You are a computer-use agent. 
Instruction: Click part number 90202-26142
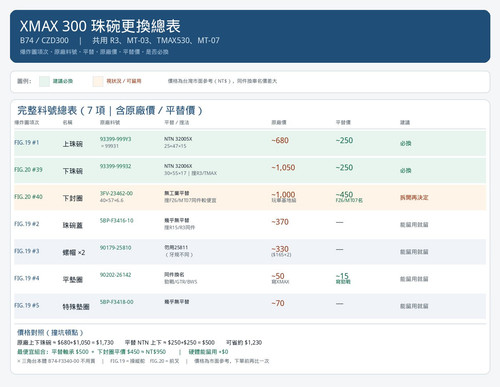click(x=115, y=275)
